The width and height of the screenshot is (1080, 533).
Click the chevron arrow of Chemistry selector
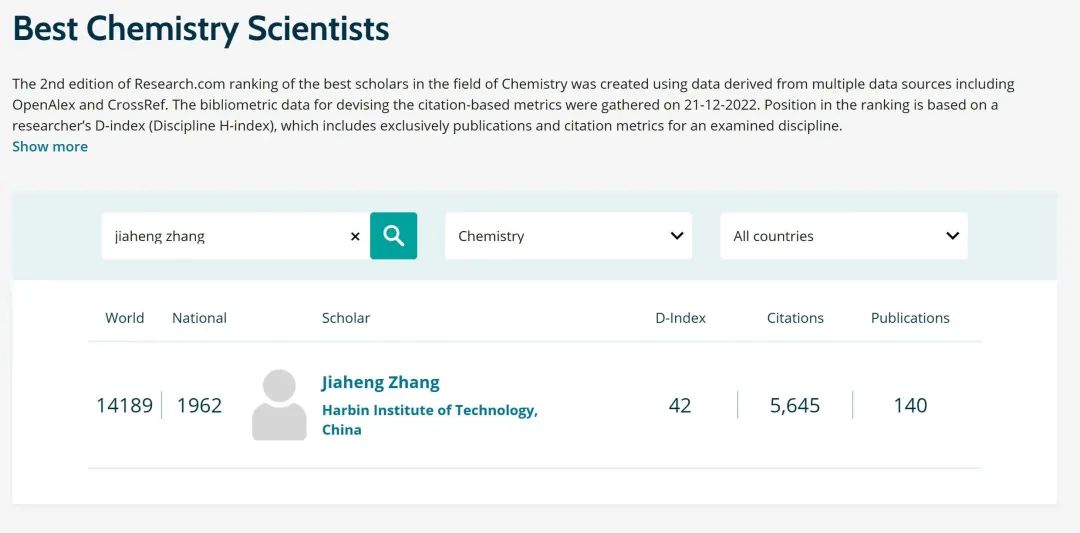point(677,236)
